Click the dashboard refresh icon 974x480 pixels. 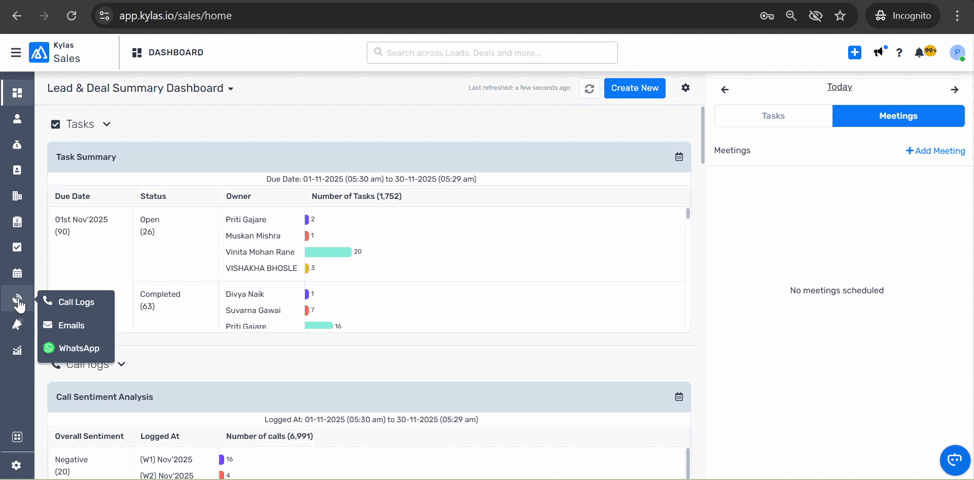(589, 88)
